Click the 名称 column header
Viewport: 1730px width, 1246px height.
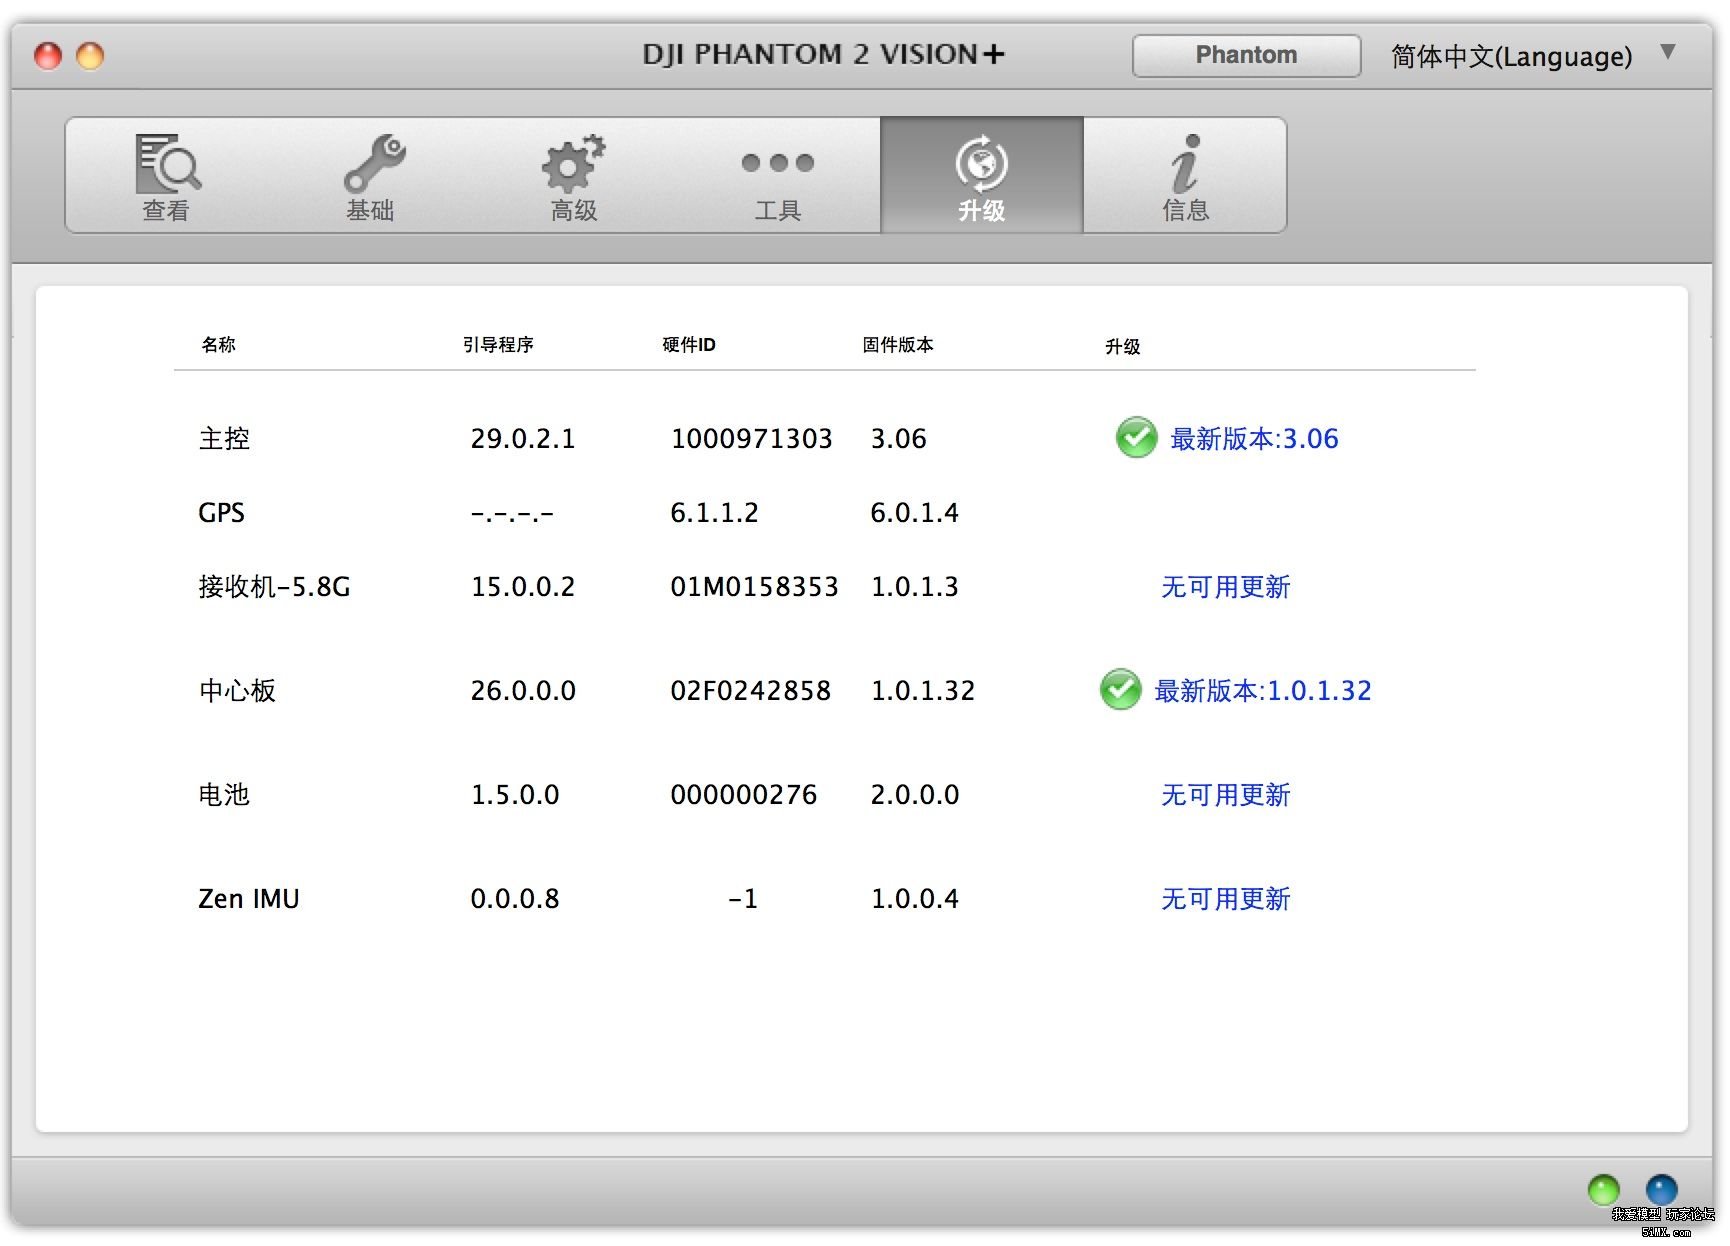[218, 345]
